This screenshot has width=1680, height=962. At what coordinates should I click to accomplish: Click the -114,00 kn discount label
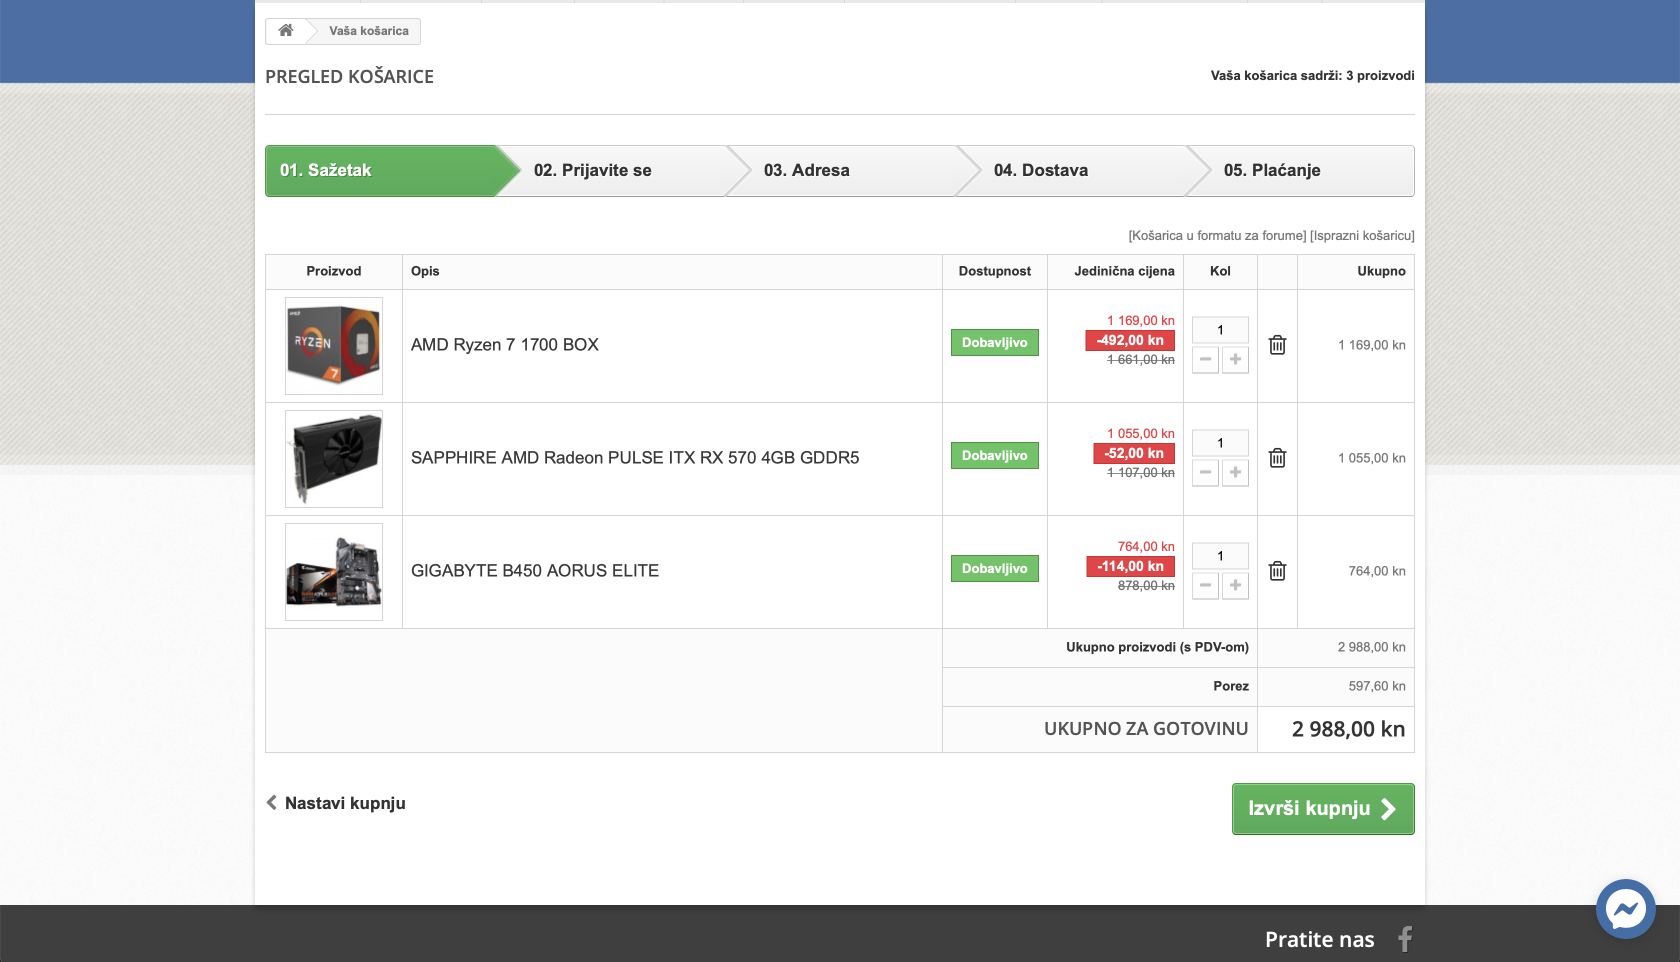tap(1130, 567)
